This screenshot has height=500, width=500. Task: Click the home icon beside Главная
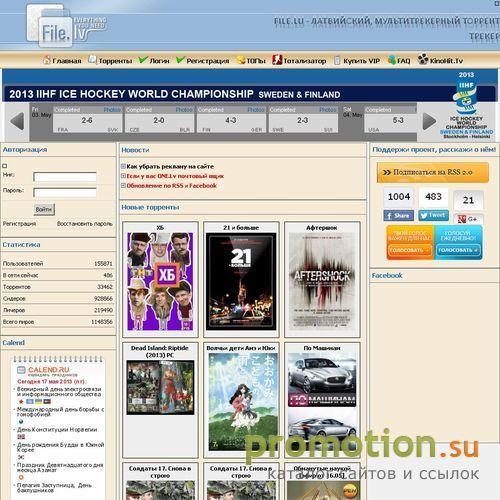click(47, 60)
